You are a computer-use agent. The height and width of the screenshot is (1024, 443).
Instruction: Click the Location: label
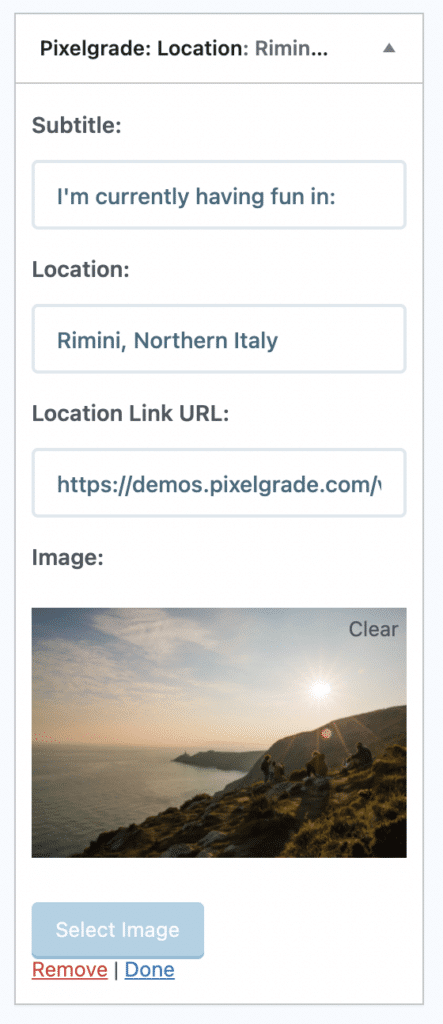(80, 270)
